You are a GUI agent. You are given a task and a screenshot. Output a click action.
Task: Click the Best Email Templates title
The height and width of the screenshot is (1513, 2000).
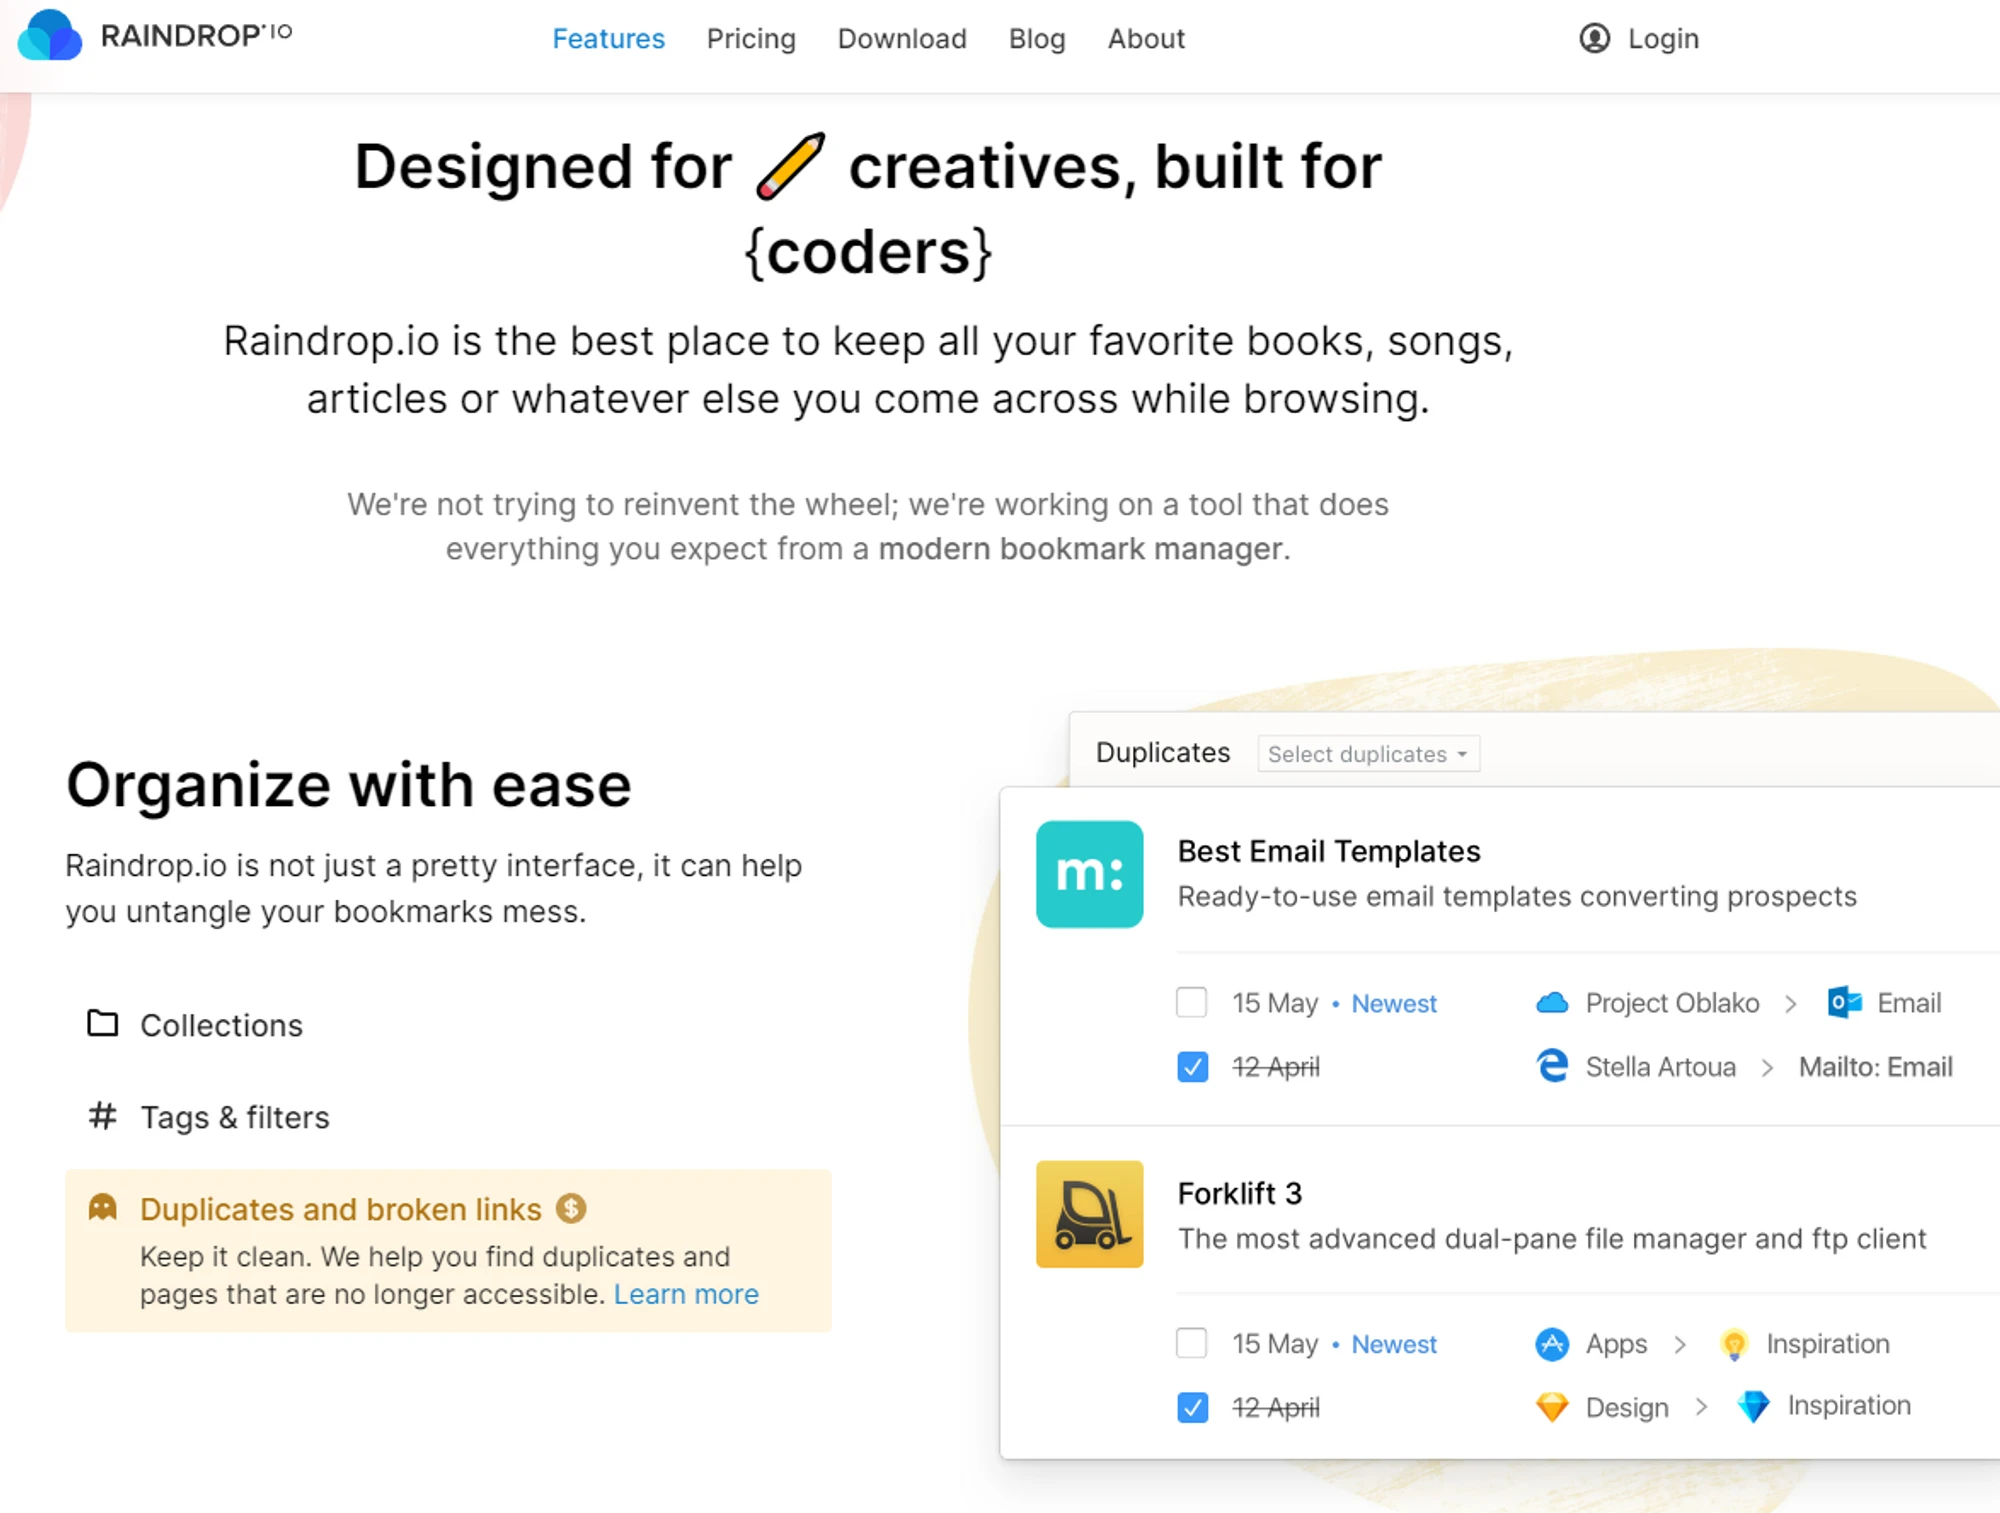[x=1329, y=851]
